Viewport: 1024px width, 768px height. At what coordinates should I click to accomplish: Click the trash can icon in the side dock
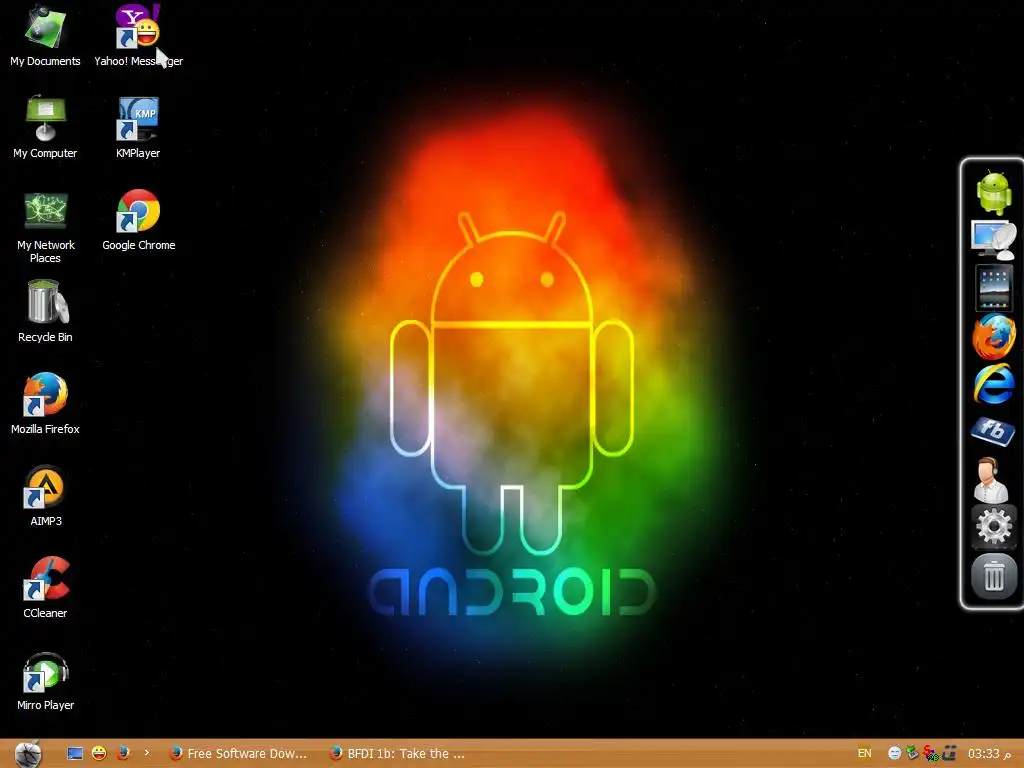pos(994,576)
